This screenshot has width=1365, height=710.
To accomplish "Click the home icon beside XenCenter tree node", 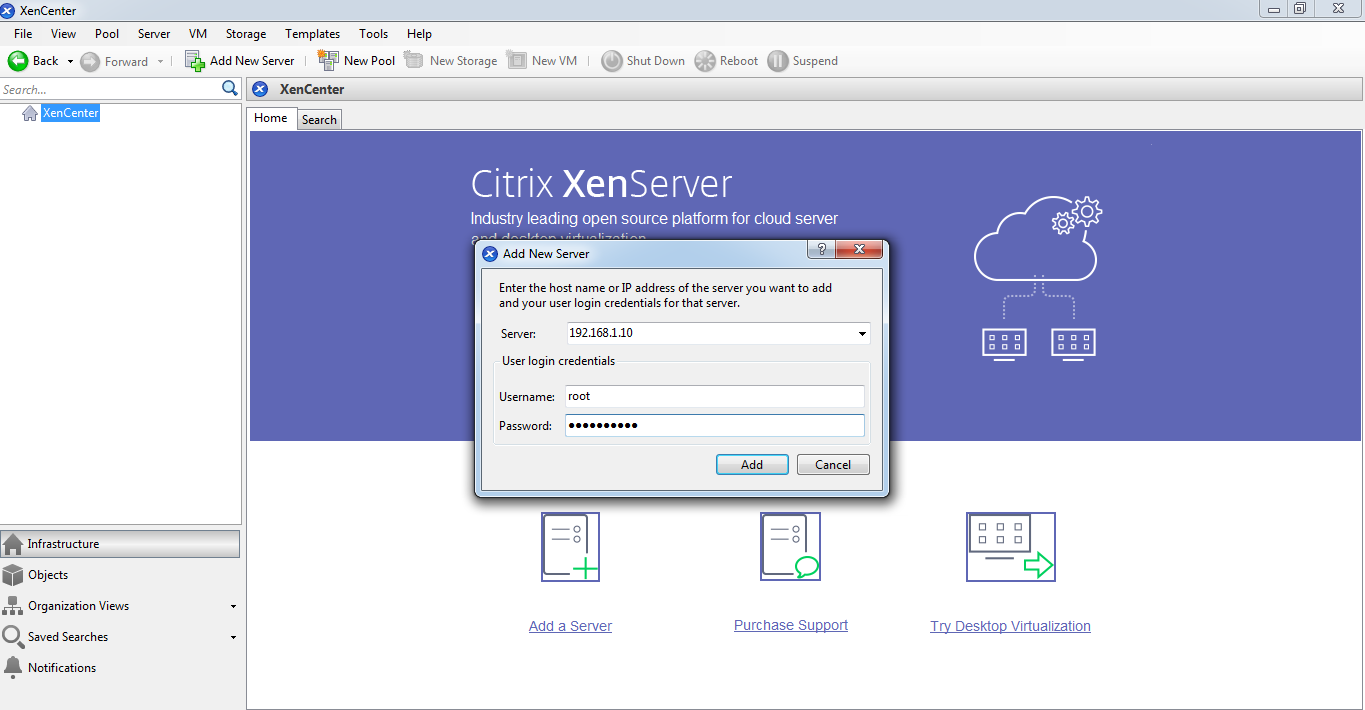I will pyautogui.click(x=30, y=113).
